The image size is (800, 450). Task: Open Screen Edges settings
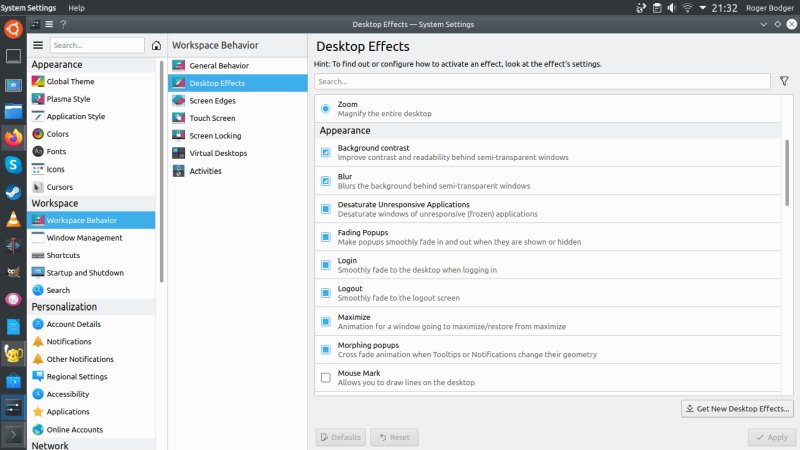pyautogui.click(x=214, y=101)
